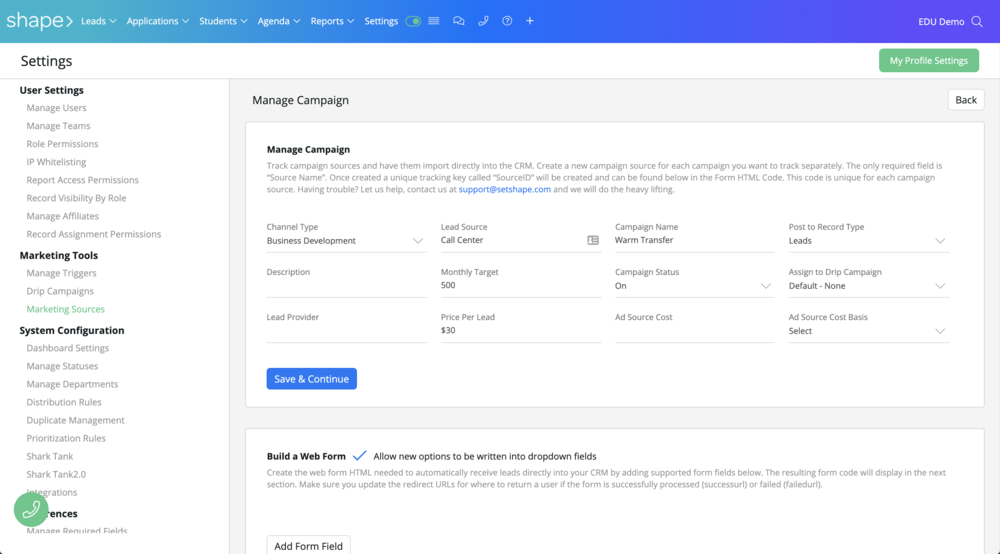Open Record Visibility By Role
The width and height of the screenshot is (1000, 554).
point(76,198)
